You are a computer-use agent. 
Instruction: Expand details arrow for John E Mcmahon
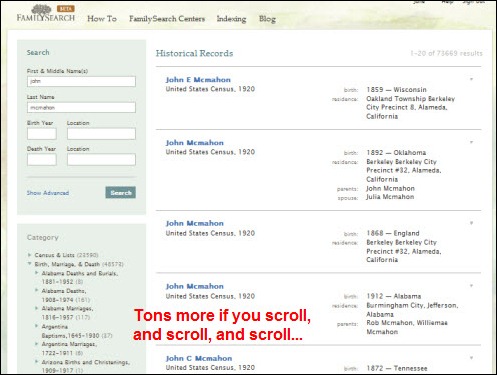(x=471, y=79)
